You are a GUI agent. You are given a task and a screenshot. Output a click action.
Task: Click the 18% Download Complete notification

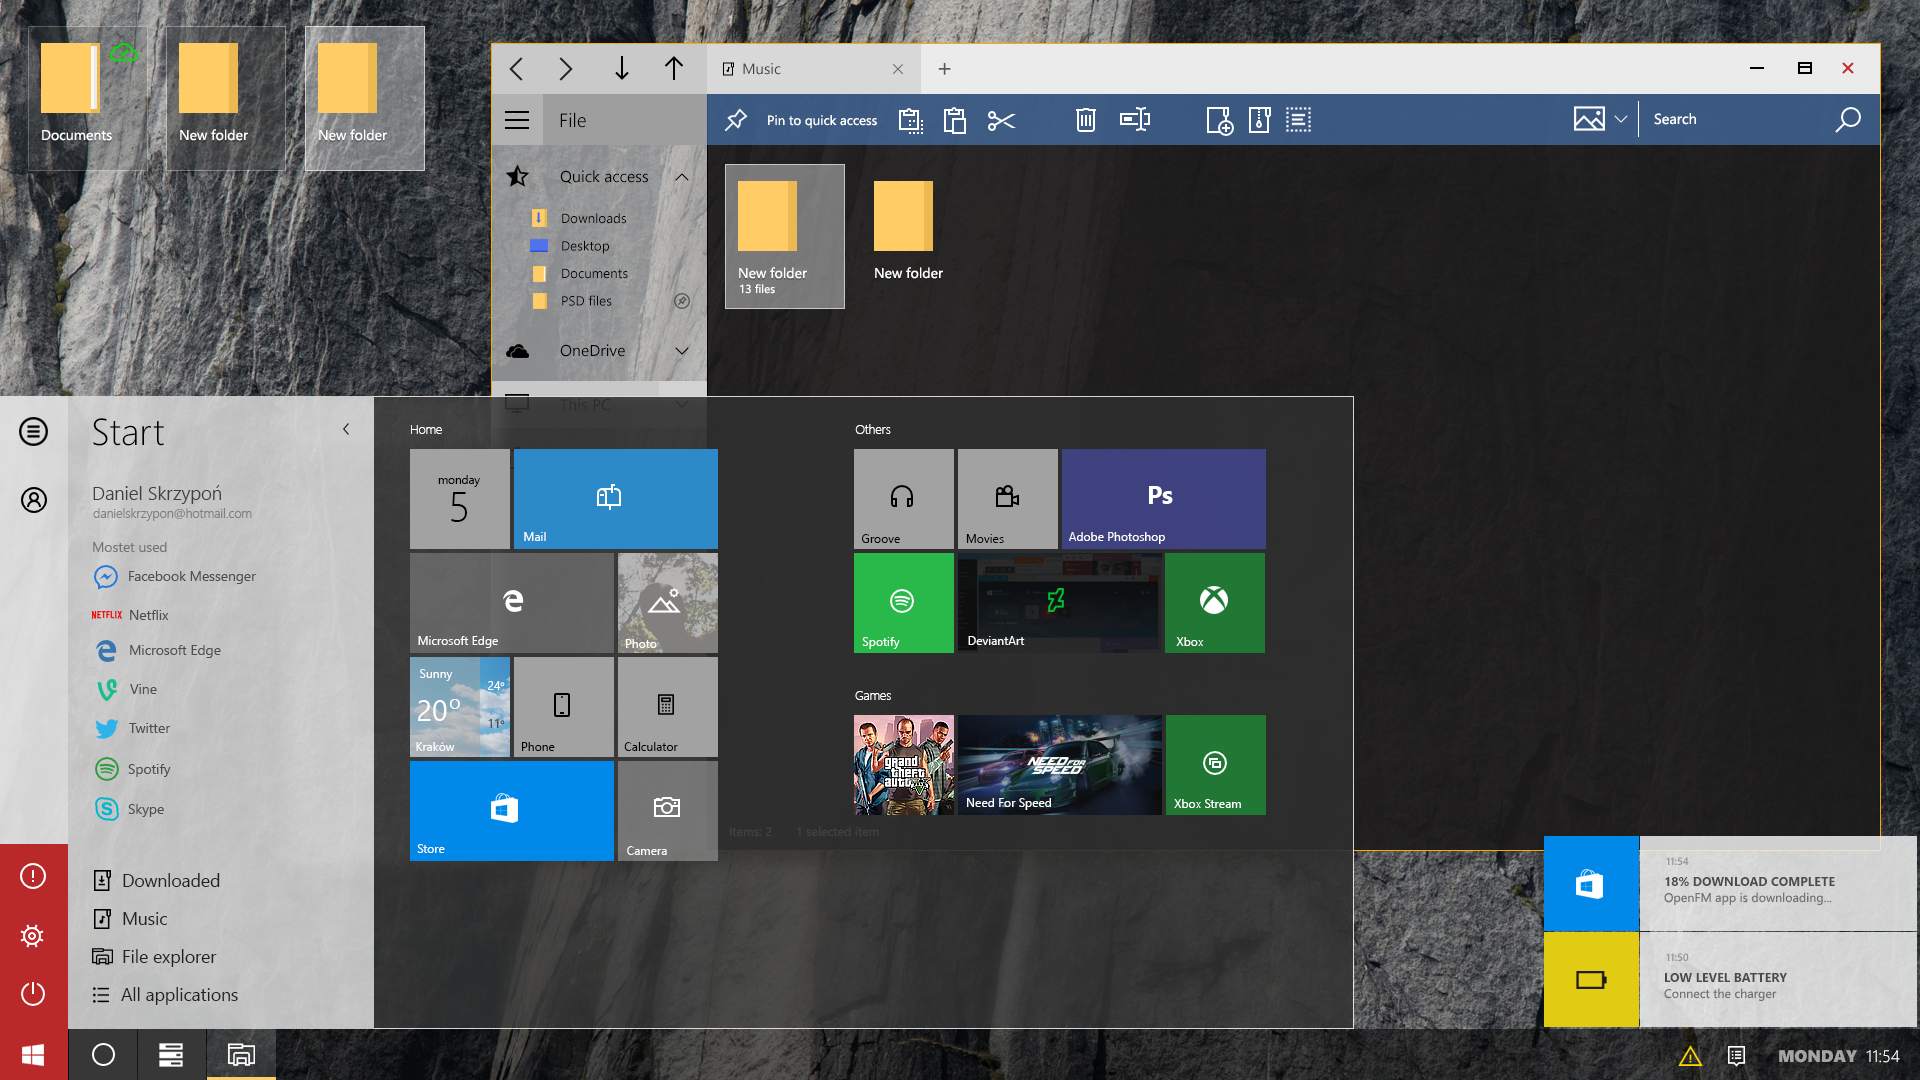[1730, 884]
